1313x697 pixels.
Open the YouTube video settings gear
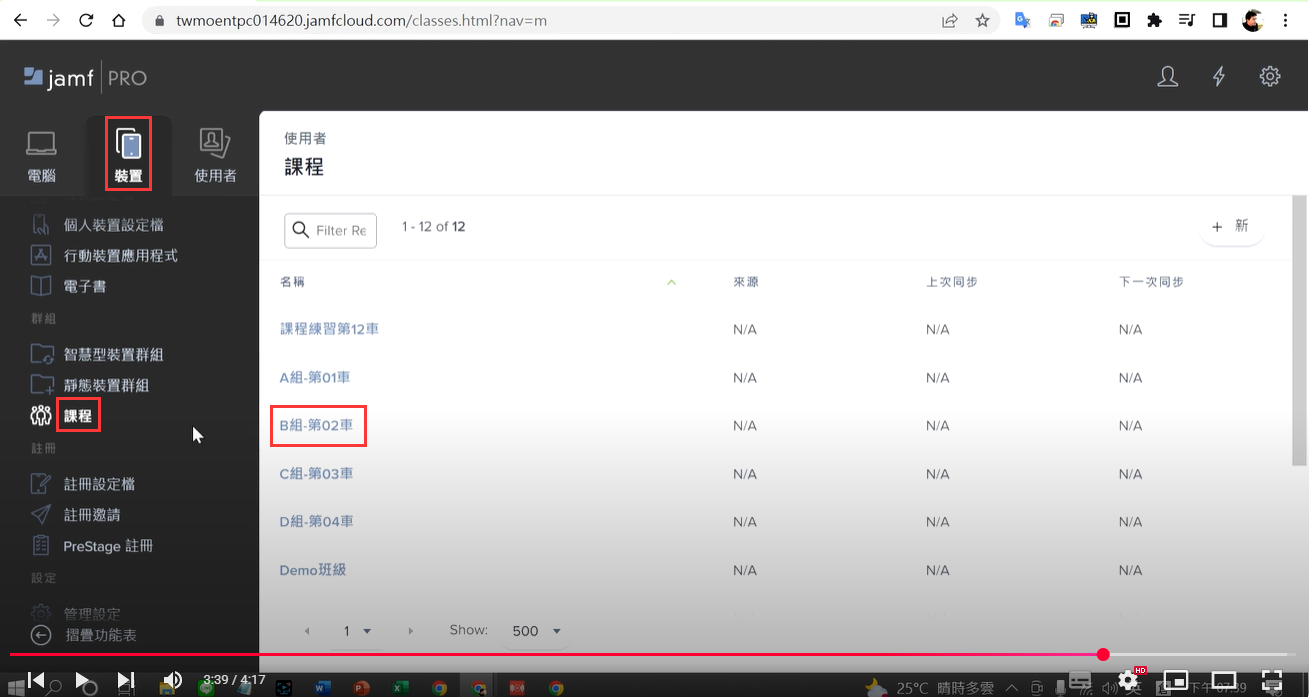pos(1128,680)
